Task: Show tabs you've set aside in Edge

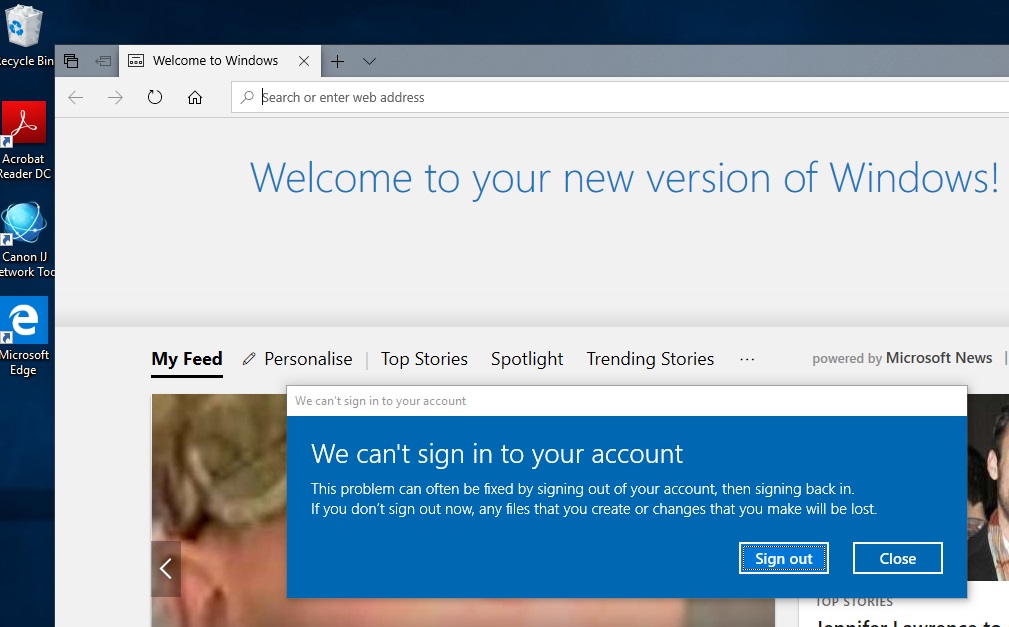Action: point(71,61)
